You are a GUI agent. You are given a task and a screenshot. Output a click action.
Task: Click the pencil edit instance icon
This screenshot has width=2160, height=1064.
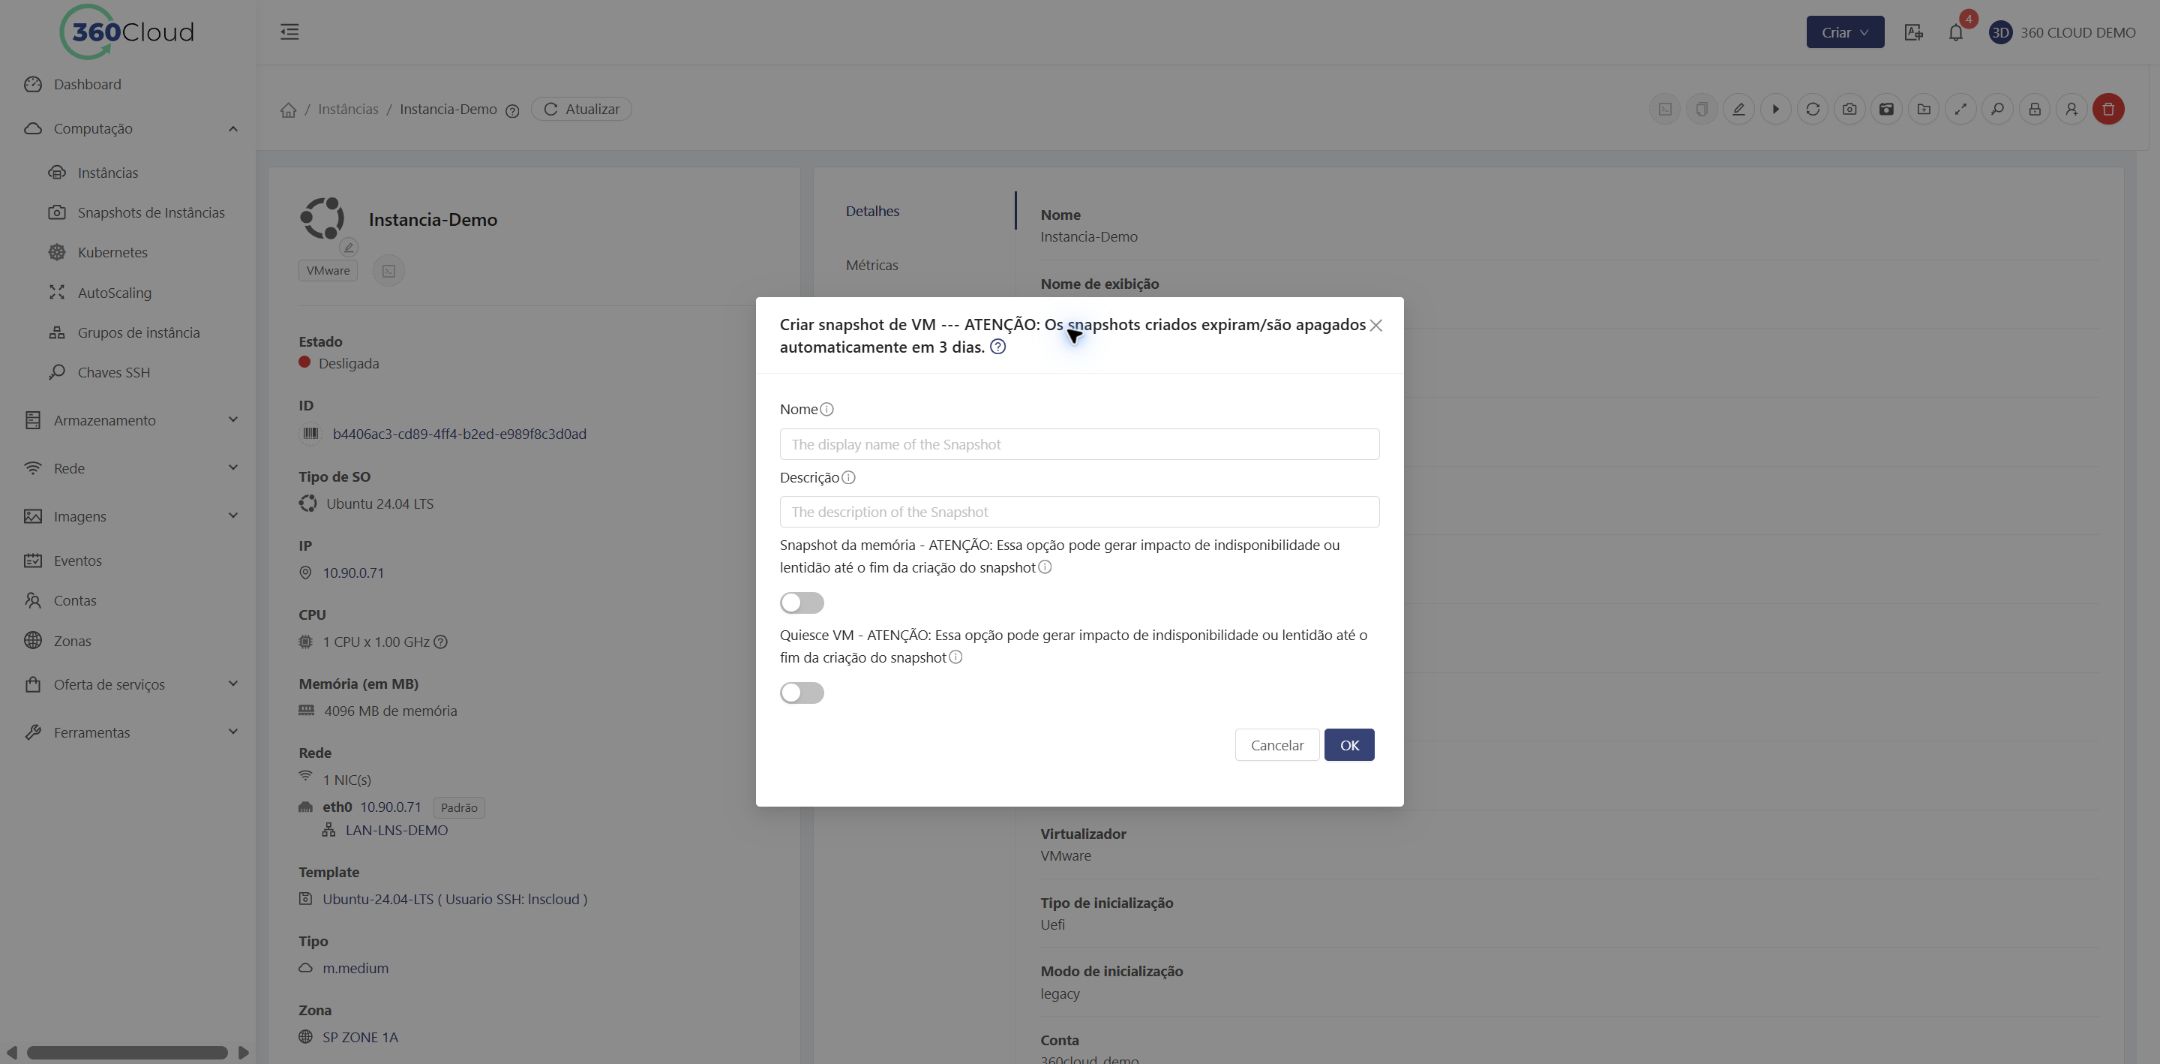tap(1738, 109)
